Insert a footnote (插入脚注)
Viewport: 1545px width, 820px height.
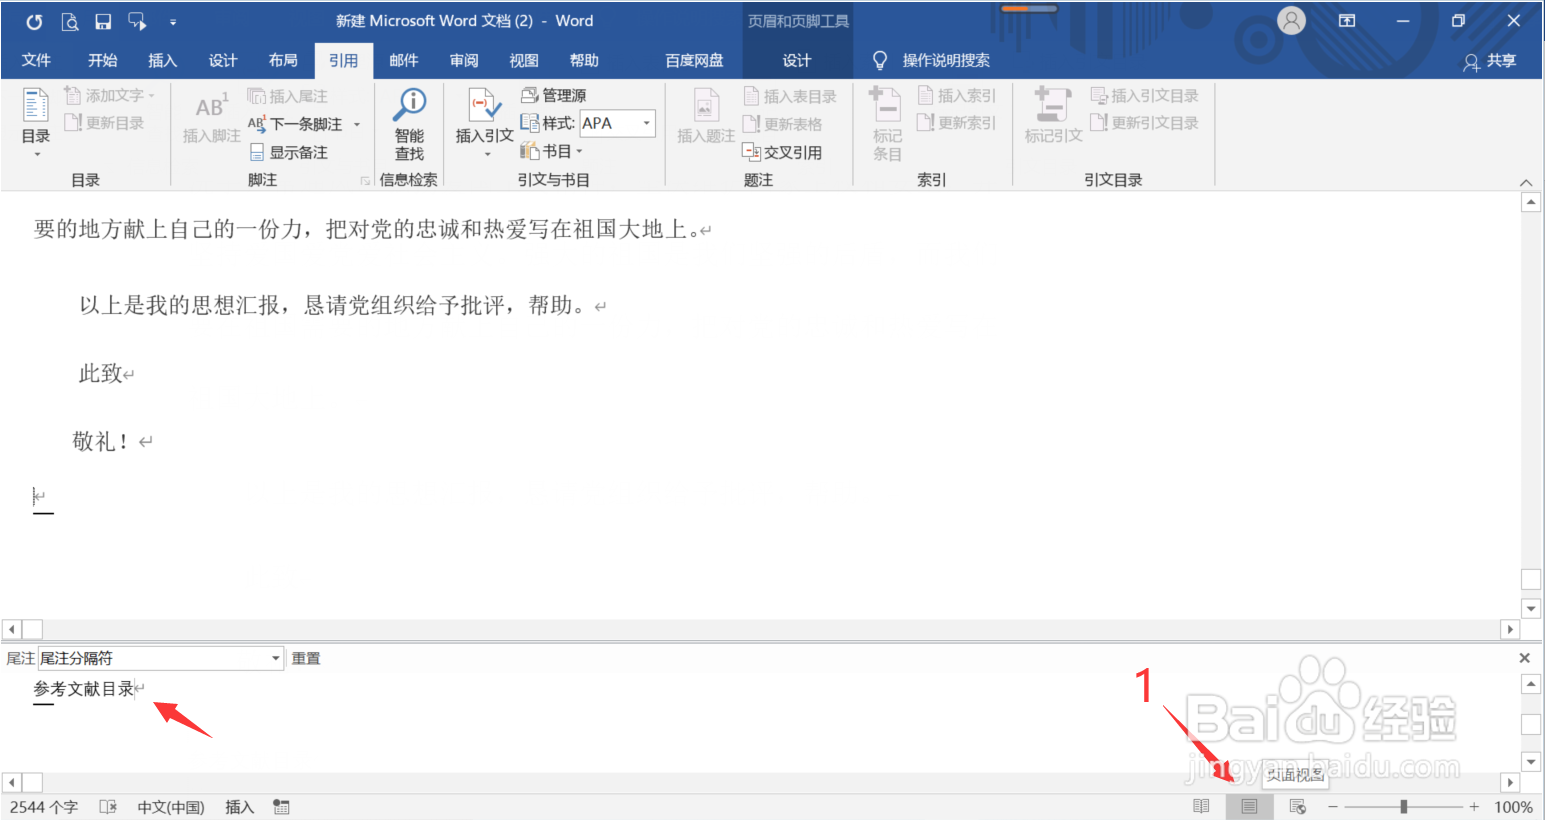tap(211, 118)
